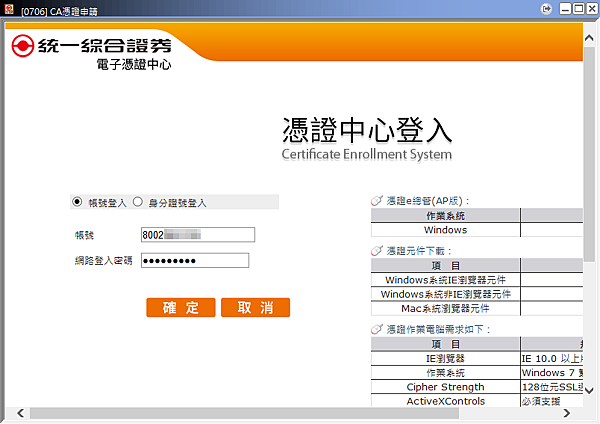The width and height of the screenshot is (600, 424).
Task: Click the horizontal scrollbar thumb
Action: pos(244,413)
